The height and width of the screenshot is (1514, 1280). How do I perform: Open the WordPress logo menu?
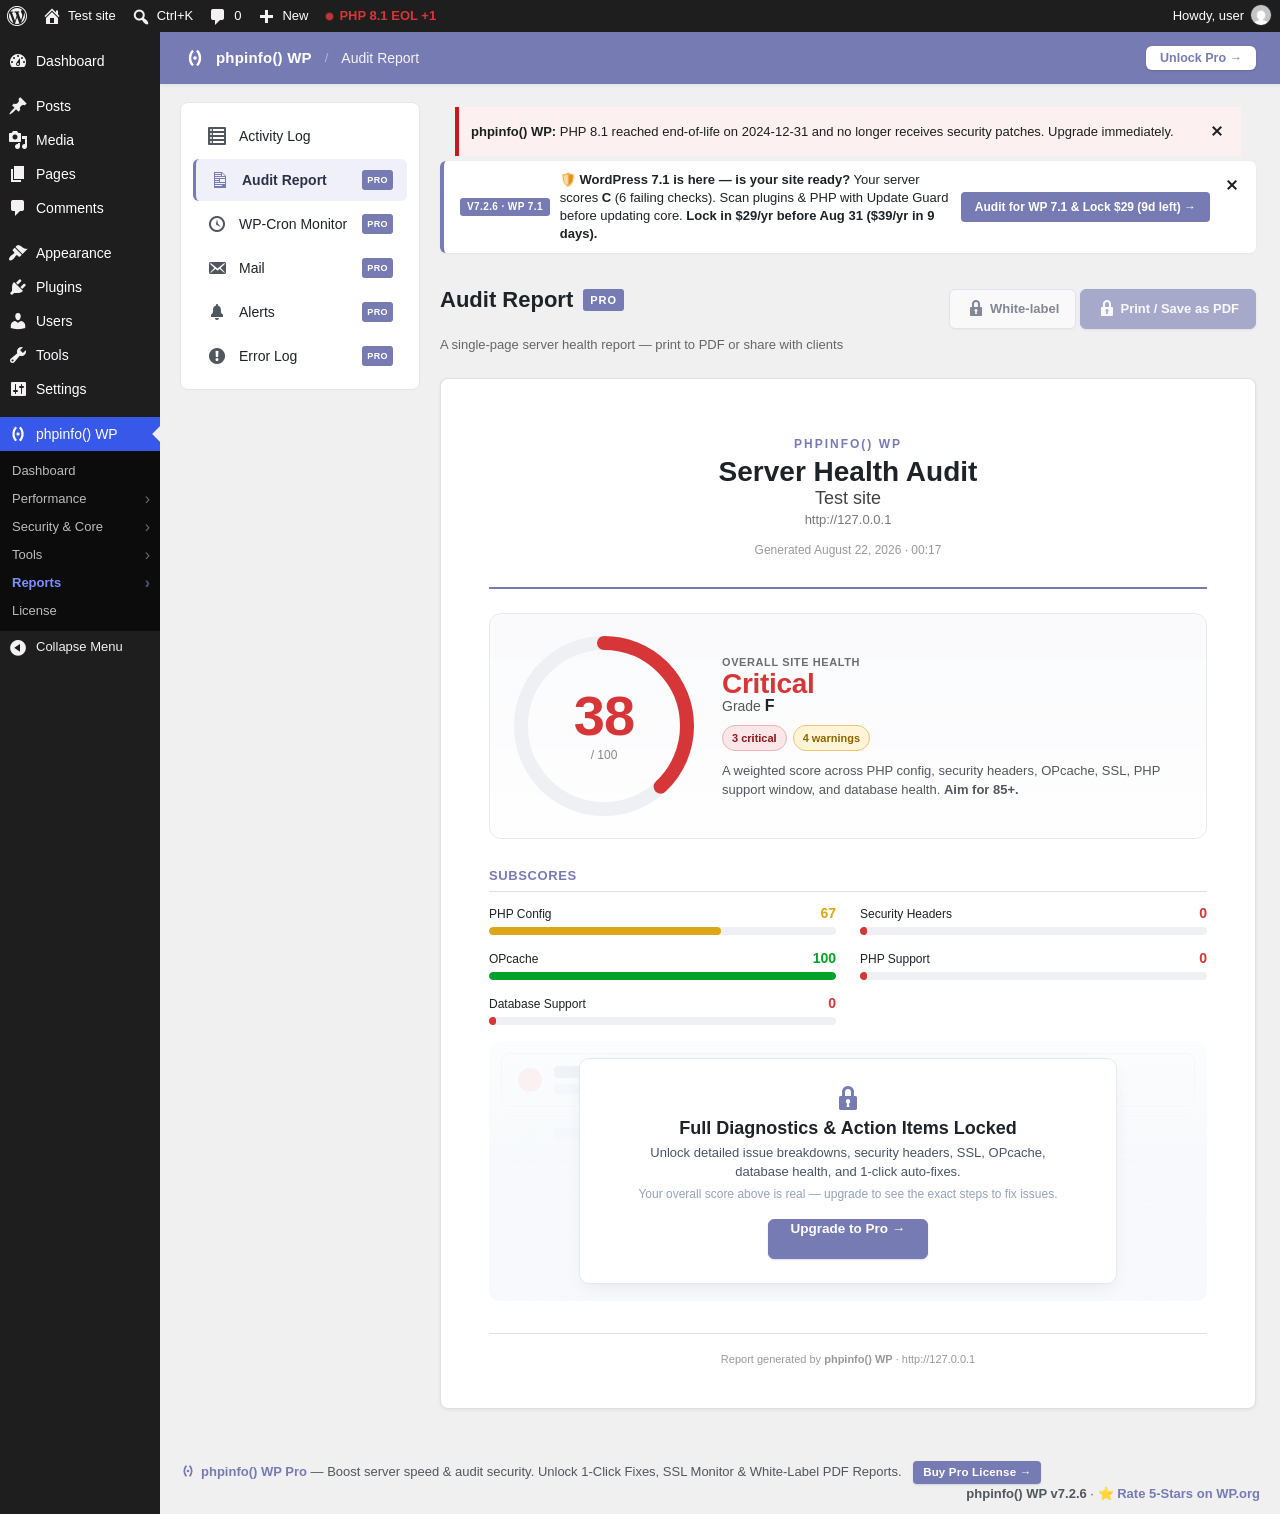point(17,16)
